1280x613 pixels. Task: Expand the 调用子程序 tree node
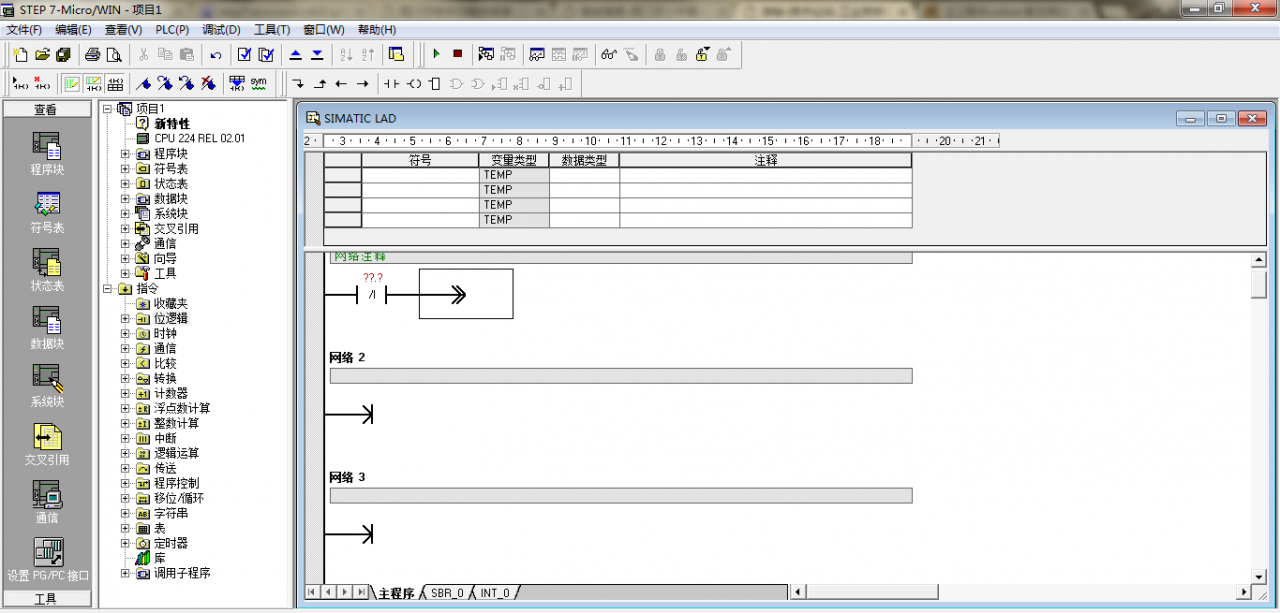[x=125, y=574]
